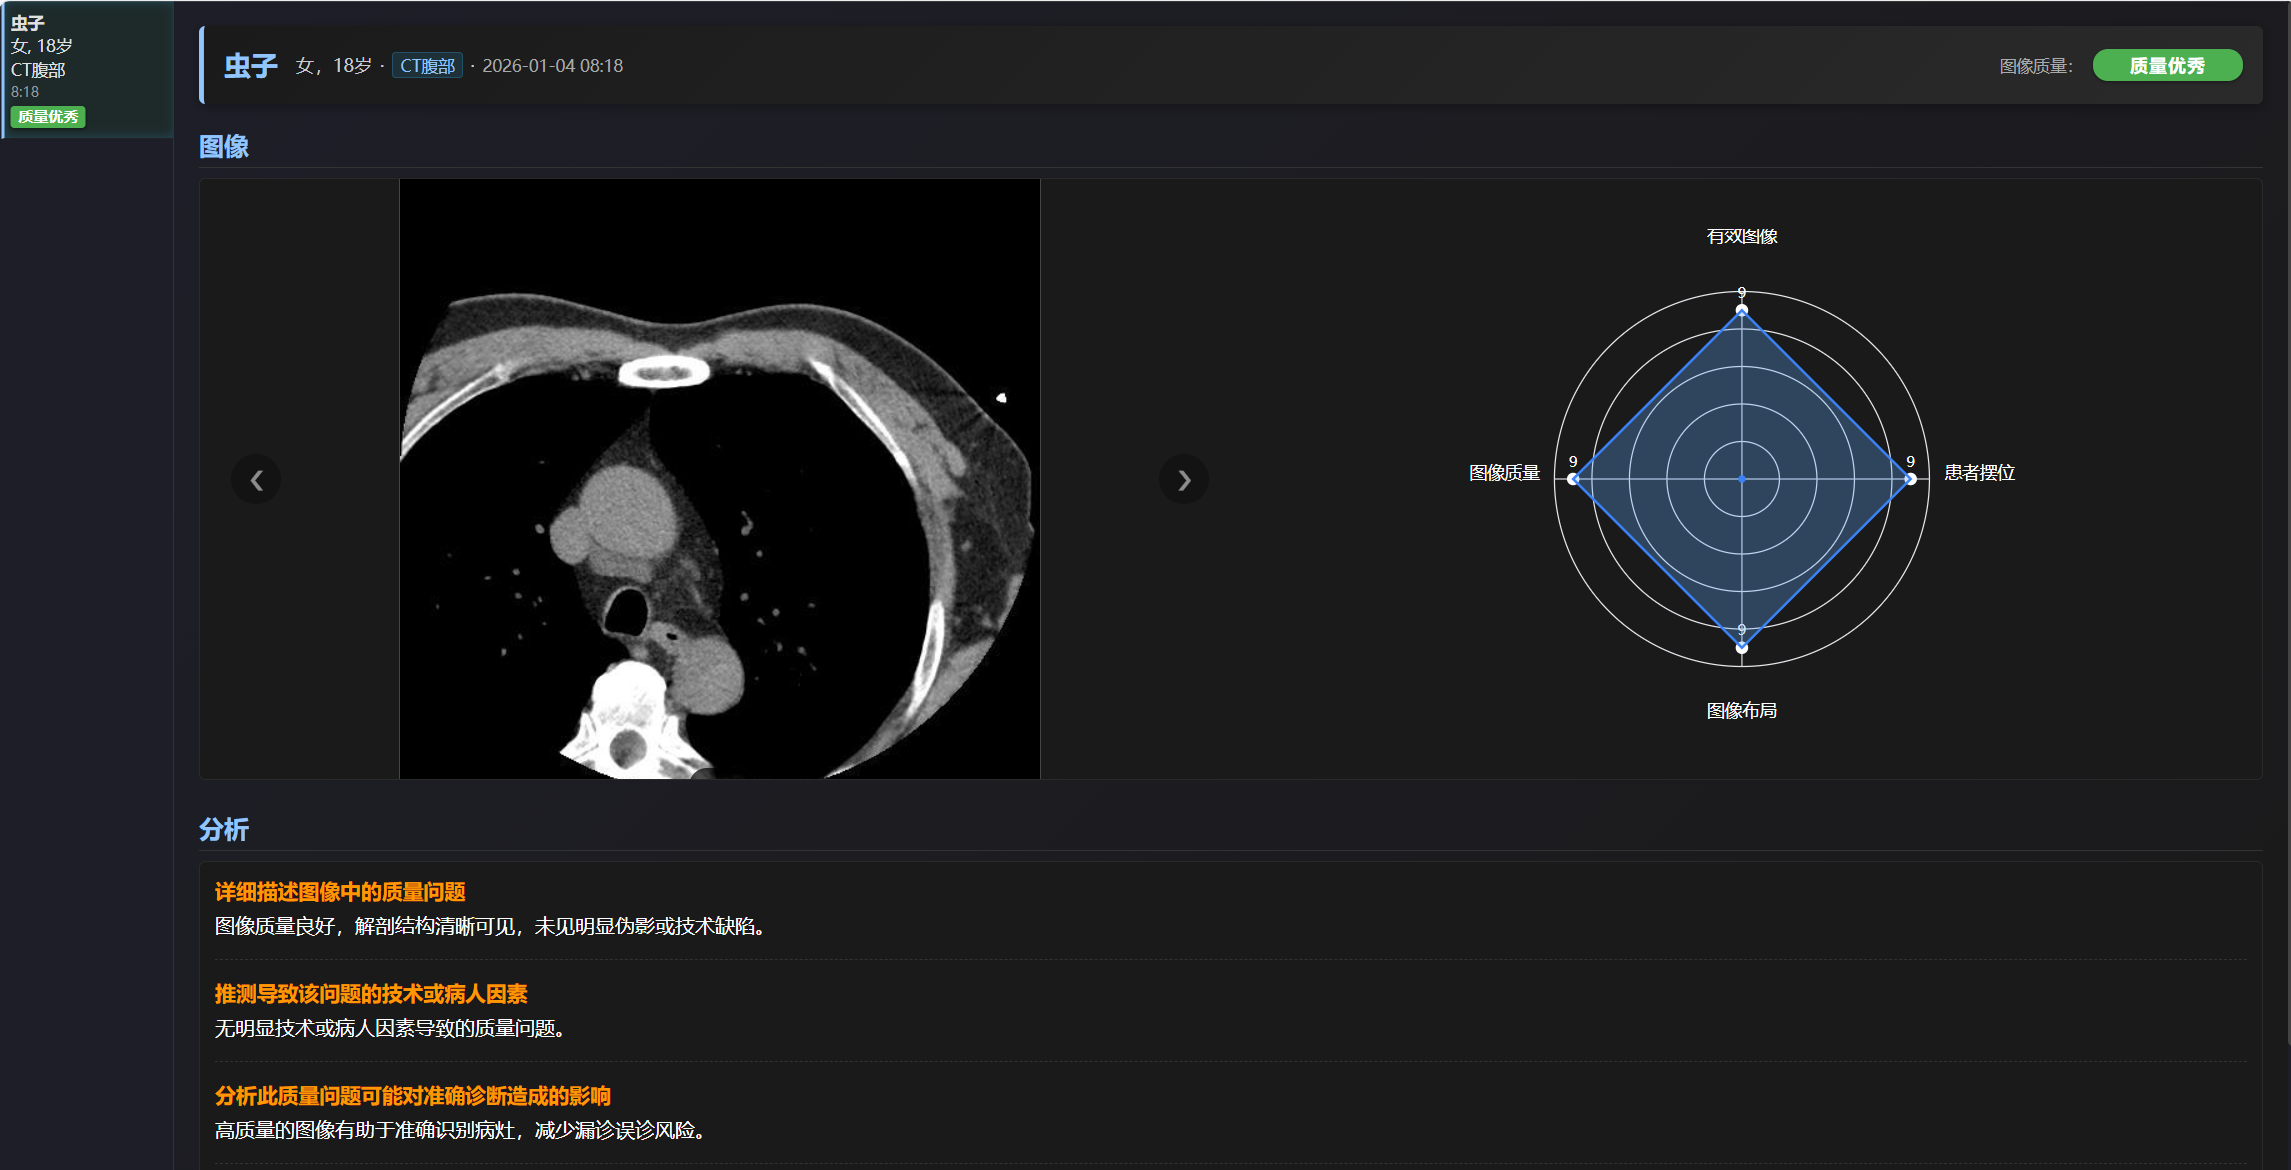Click the 有效图像 axis label
This screenshot has height=1170, width=2291.
click(1741, 236)
